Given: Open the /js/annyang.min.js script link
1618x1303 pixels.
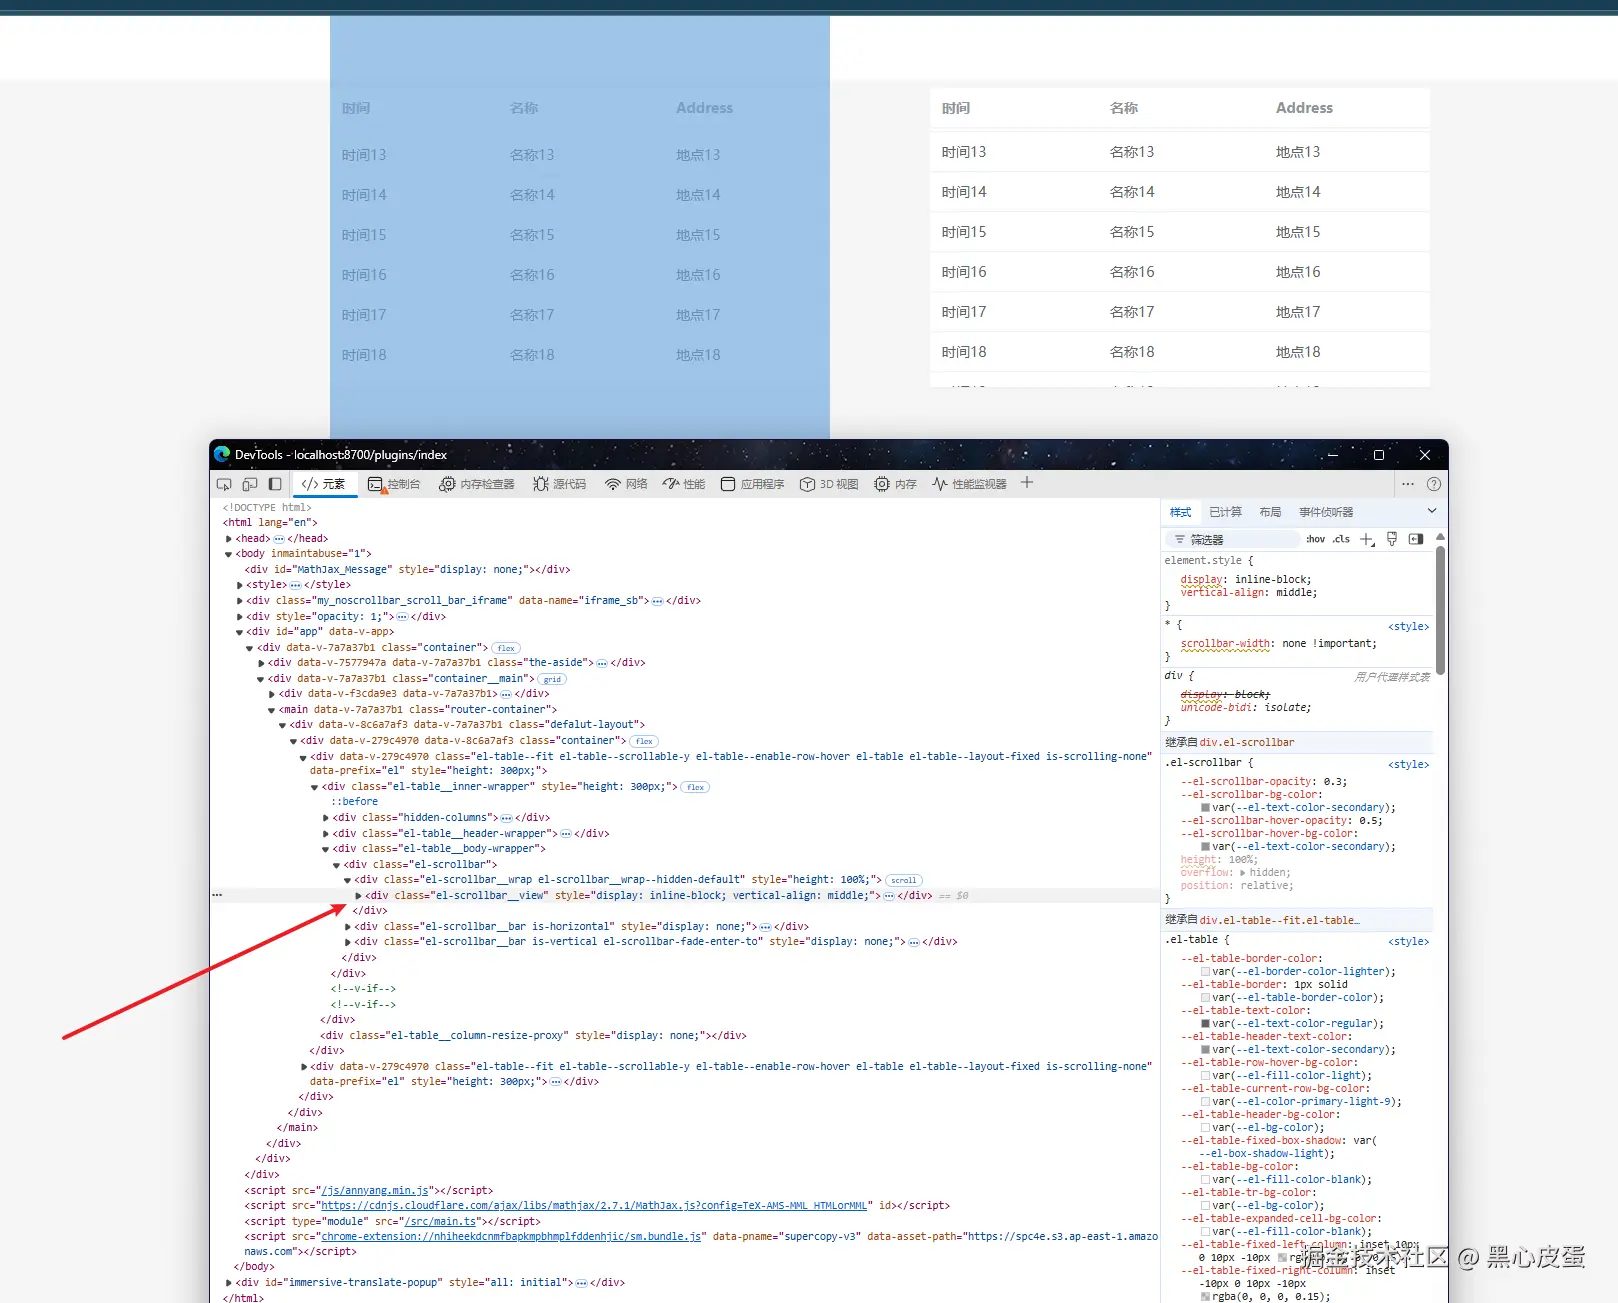Looking at the screenshot, I should [374, 1191].
